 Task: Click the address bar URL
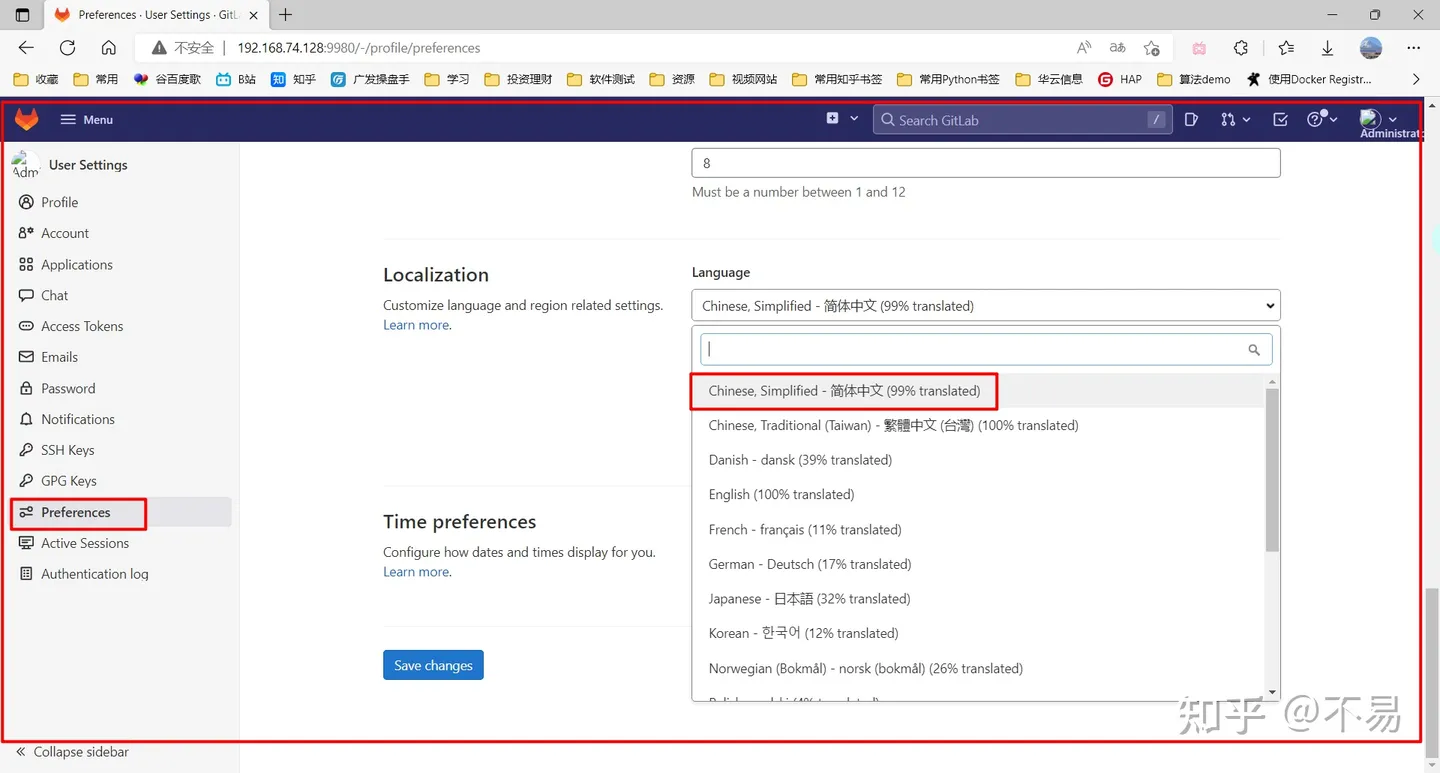[x=358, y=48]
